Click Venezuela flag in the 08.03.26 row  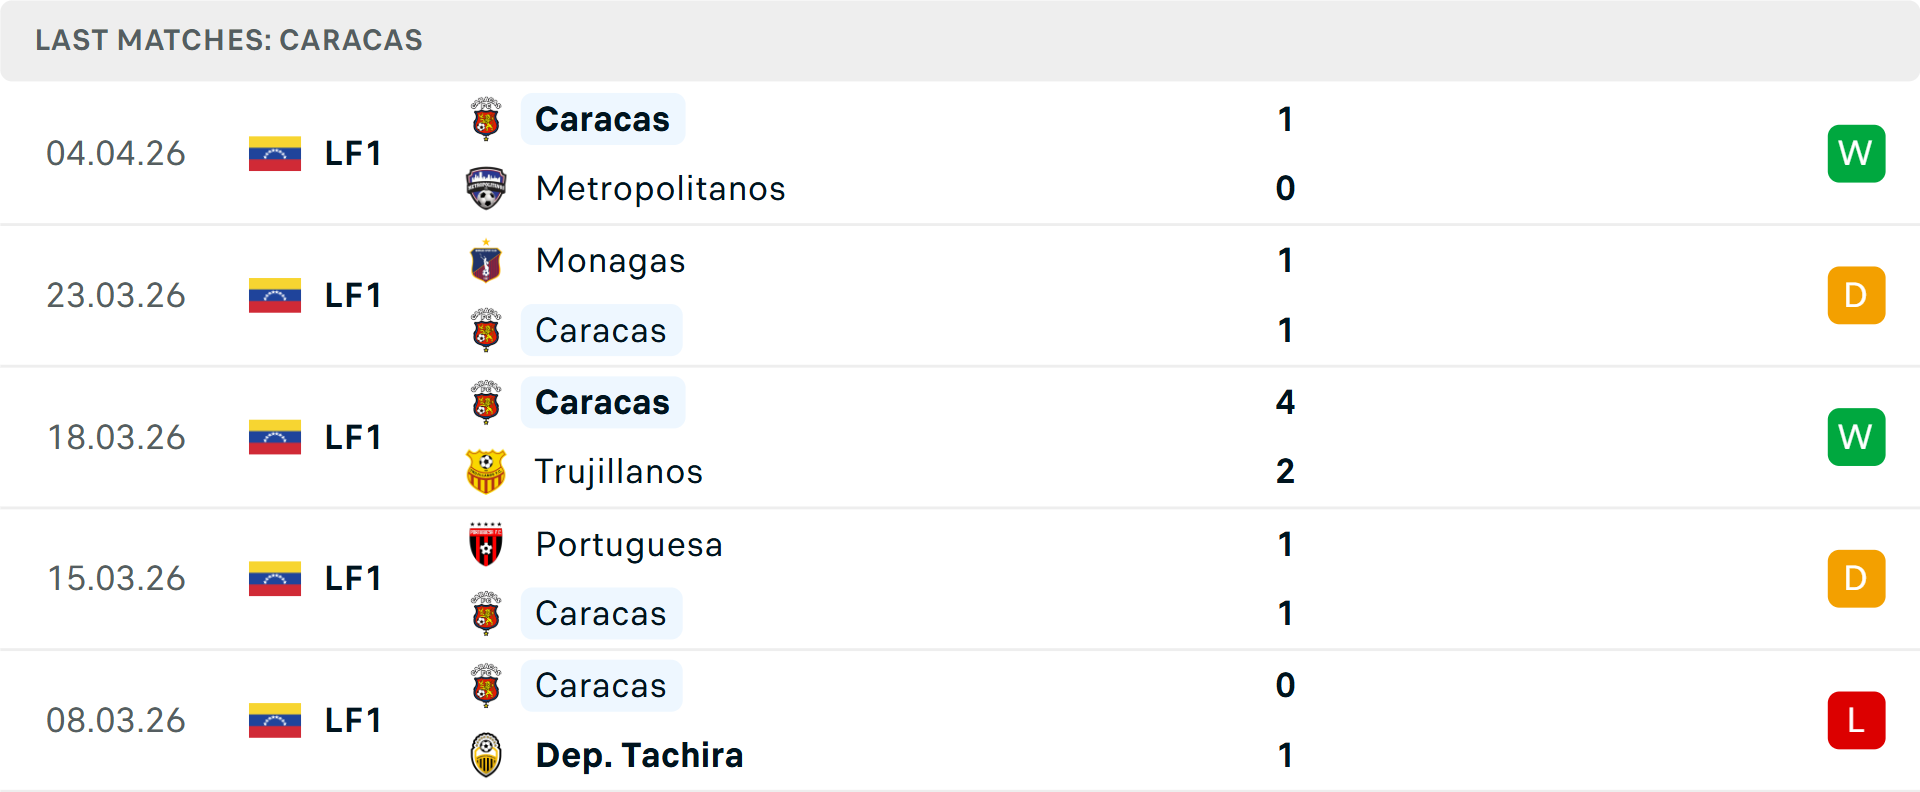[275, 720]
